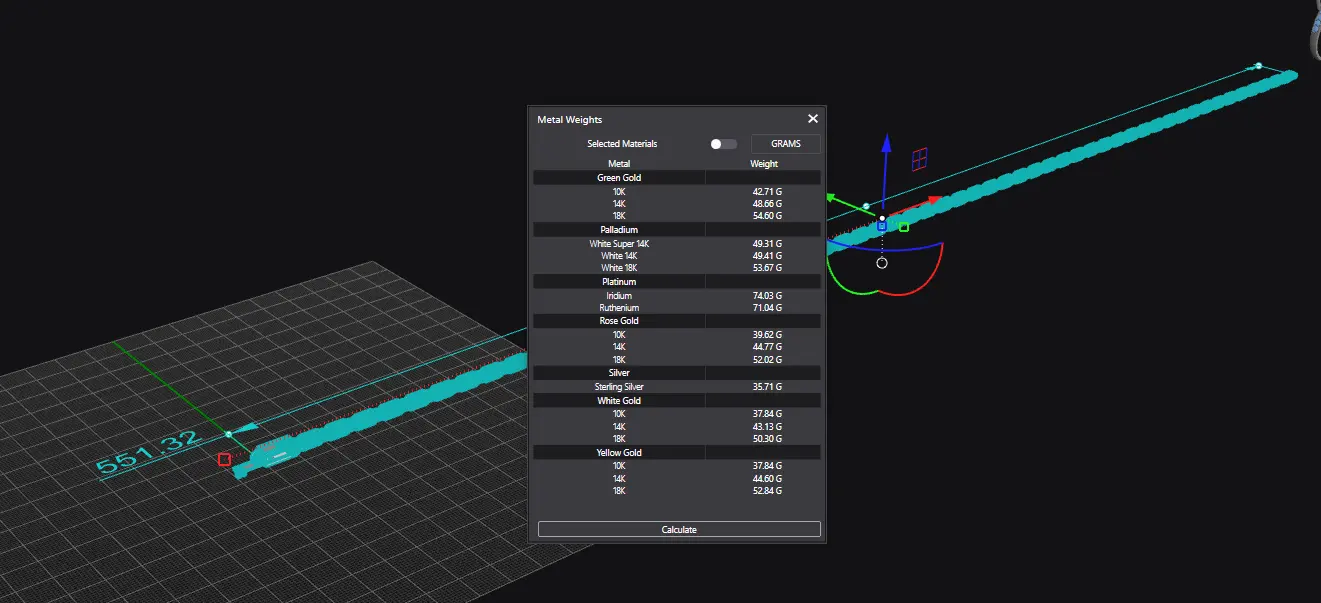Toggle the Selected Materials switch

coord(723,144)
